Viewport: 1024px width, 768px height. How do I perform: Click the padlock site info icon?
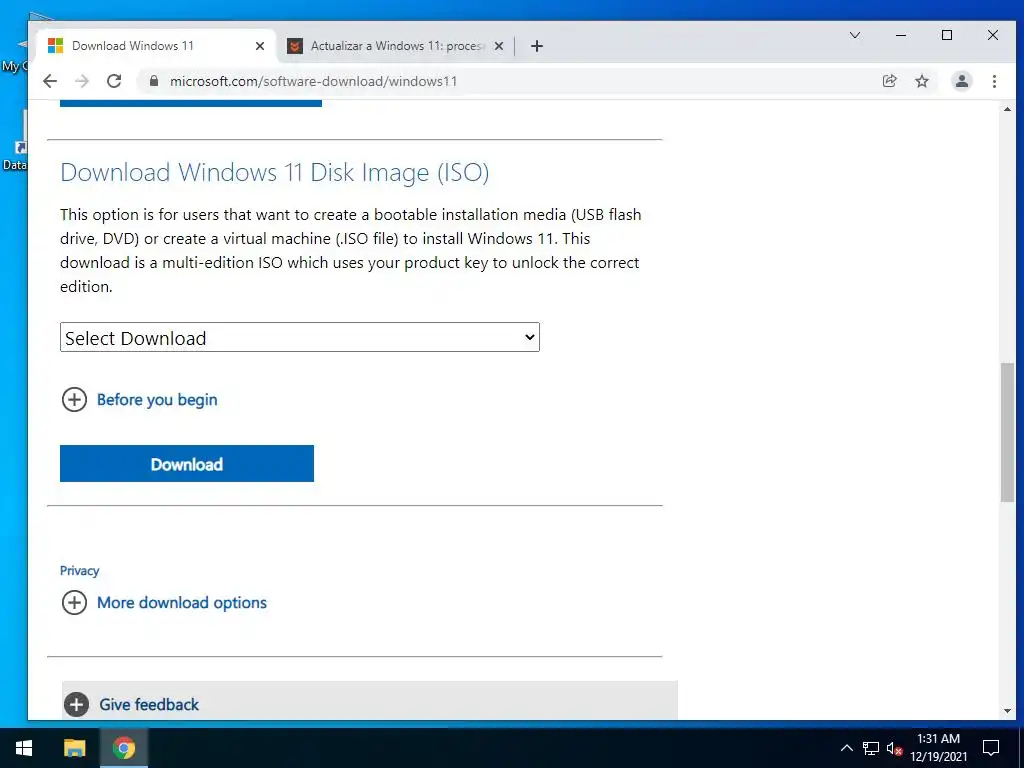coord(153,81)
